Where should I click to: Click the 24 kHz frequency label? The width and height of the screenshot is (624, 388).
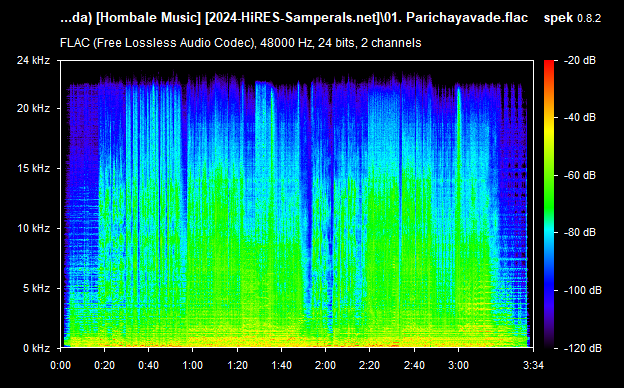[x=33, y=60]
